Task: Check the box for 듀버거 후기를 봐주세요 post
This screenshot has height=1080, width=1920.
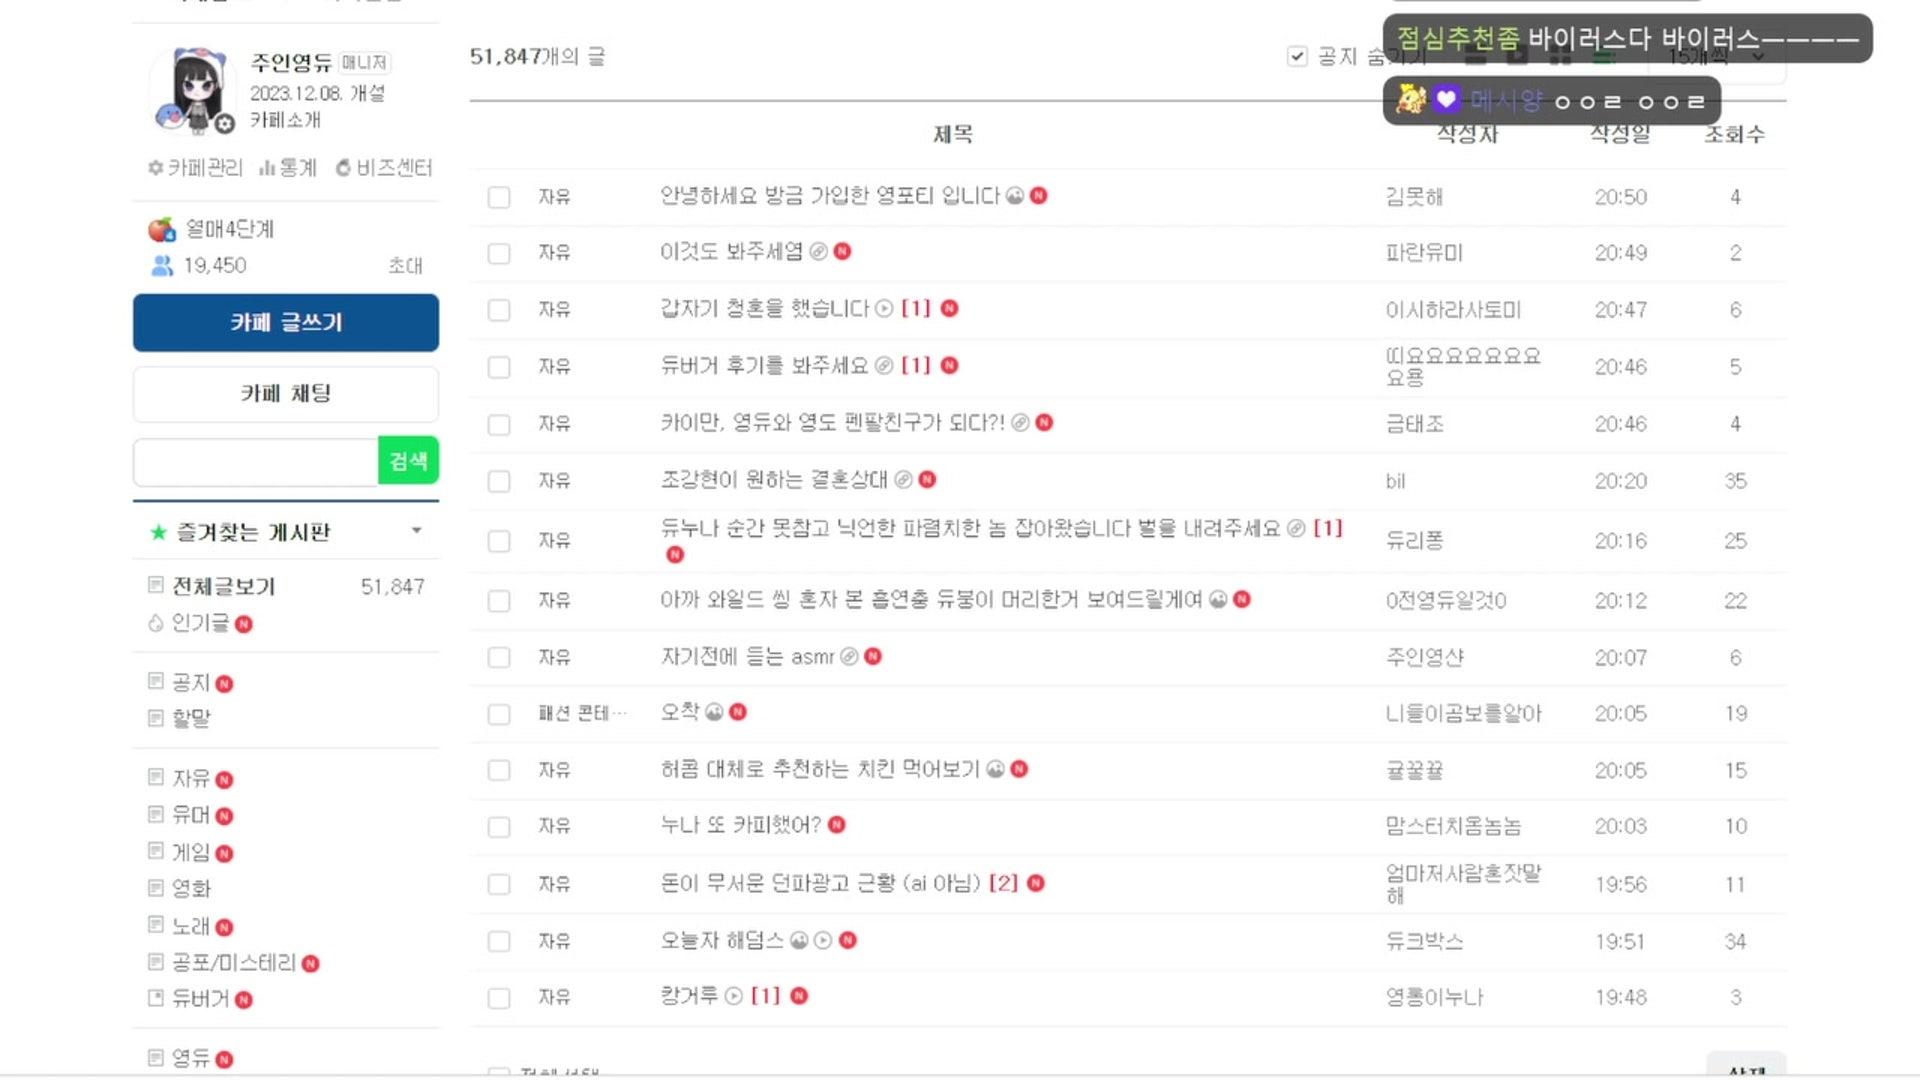Action: (x=499, y=367)
